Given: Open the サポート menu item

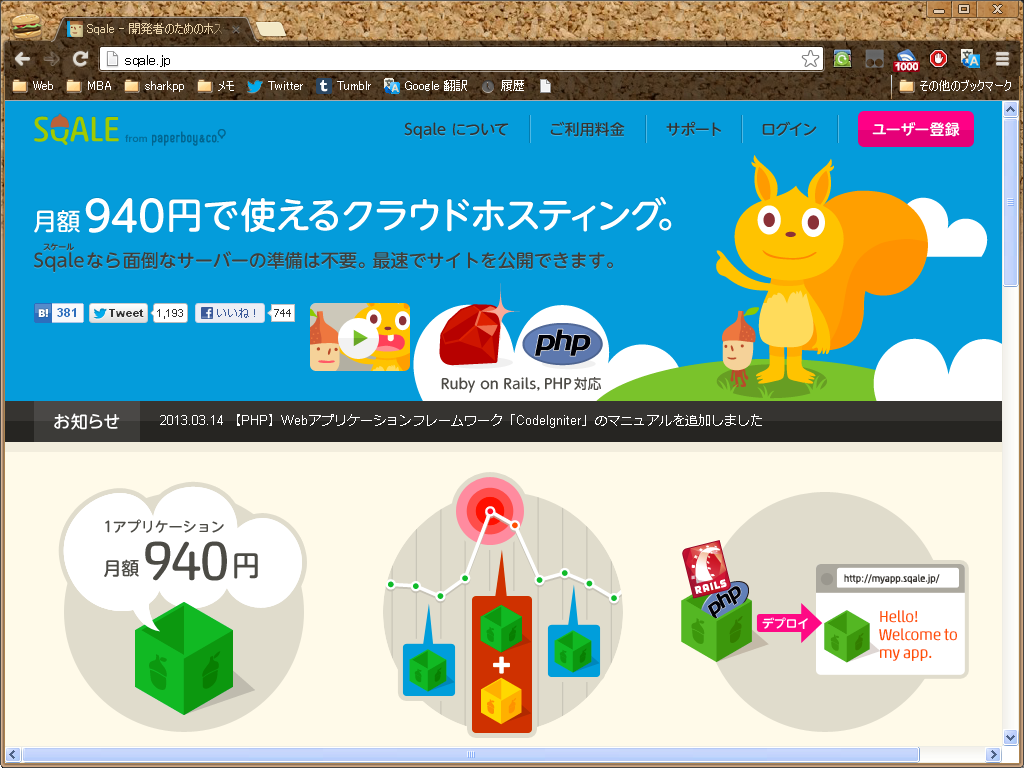Looking at the screenshot, I should tap(694, 129).
